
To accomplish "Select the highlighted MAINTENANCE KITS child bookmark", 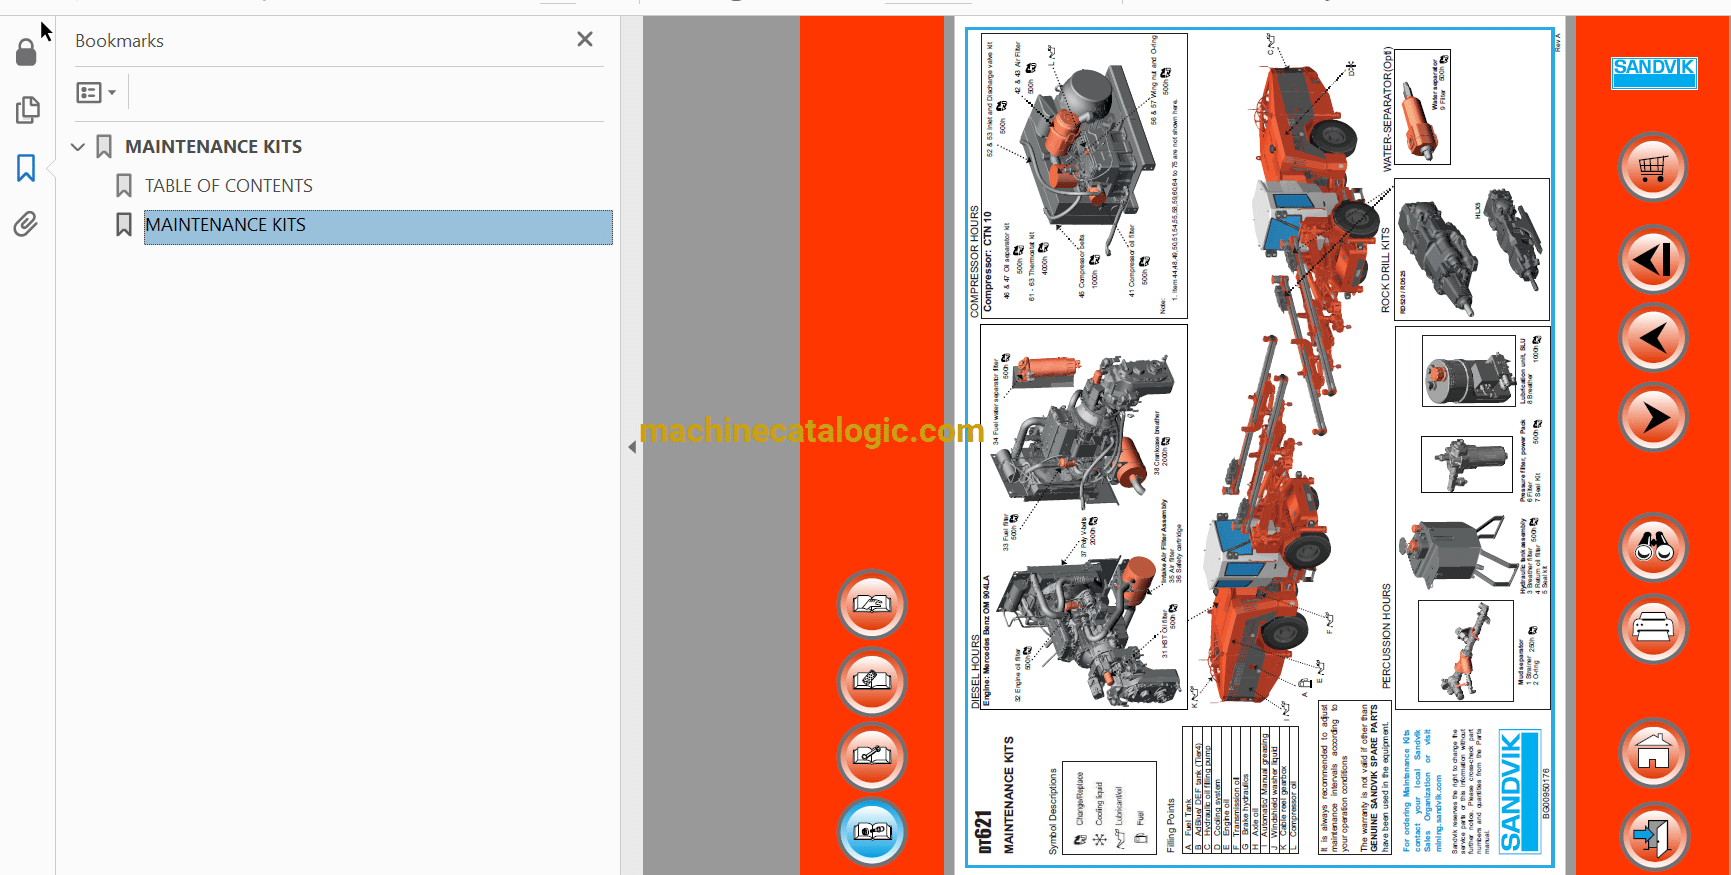I will [378, 226].
